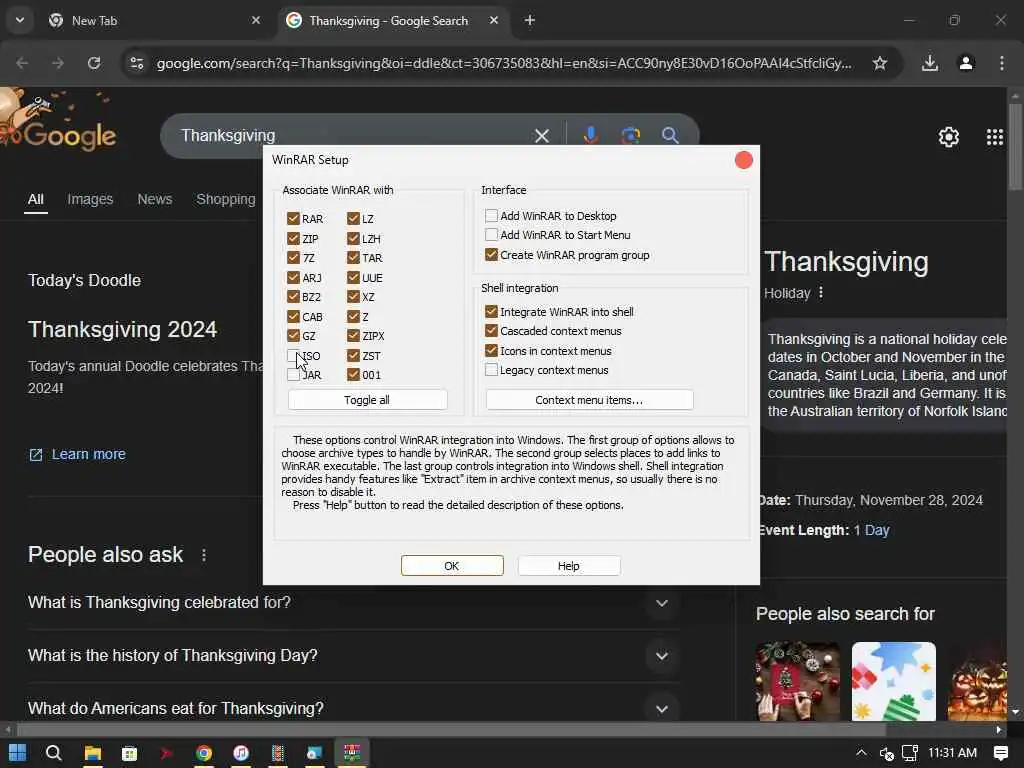1024x768 pixels.
Task: Open Thanksgiving Holiday panel options menu
Action: coord(821,293)
